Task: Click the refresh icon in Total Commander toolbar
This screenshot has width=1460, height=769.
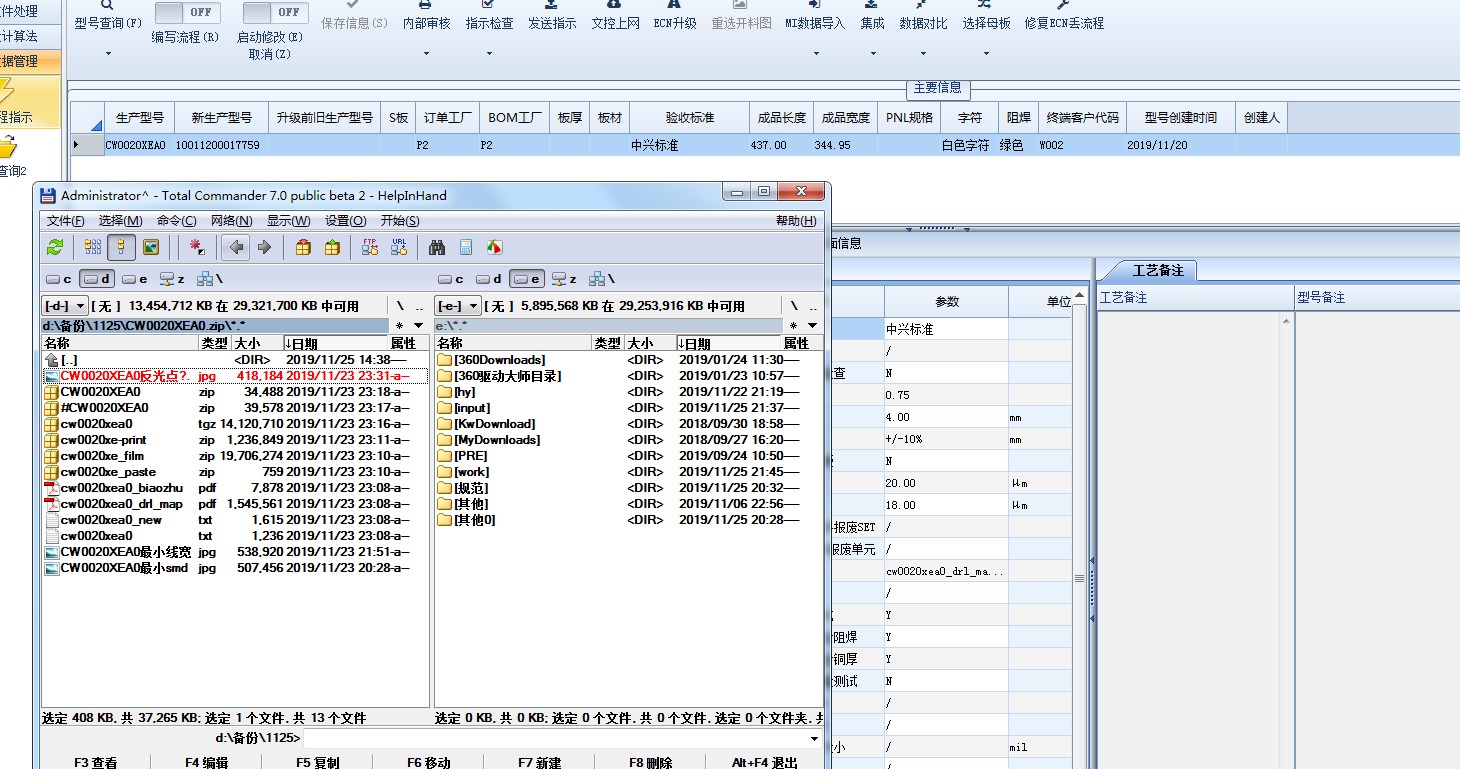Action: click(55, 247)
